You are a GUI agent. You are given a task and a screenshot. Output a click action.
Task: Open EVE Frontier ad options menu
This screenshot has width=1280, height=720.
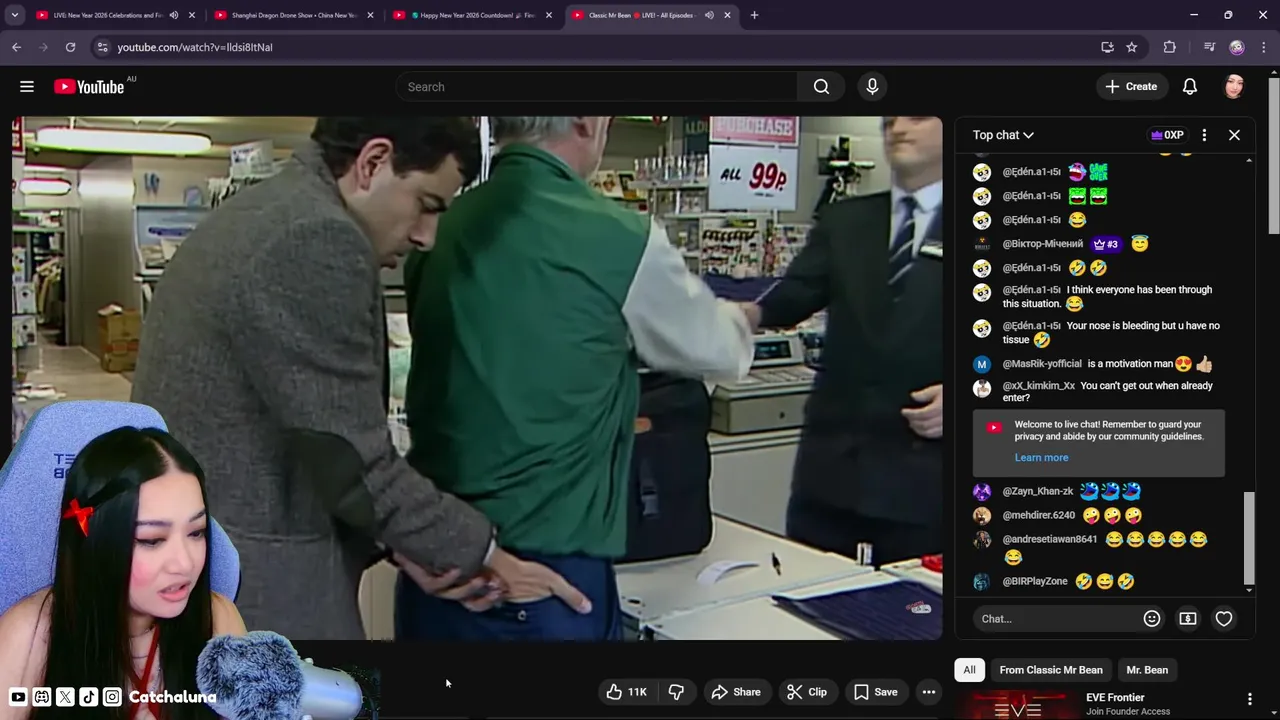pyautogui.click(x=1249, y=699)
